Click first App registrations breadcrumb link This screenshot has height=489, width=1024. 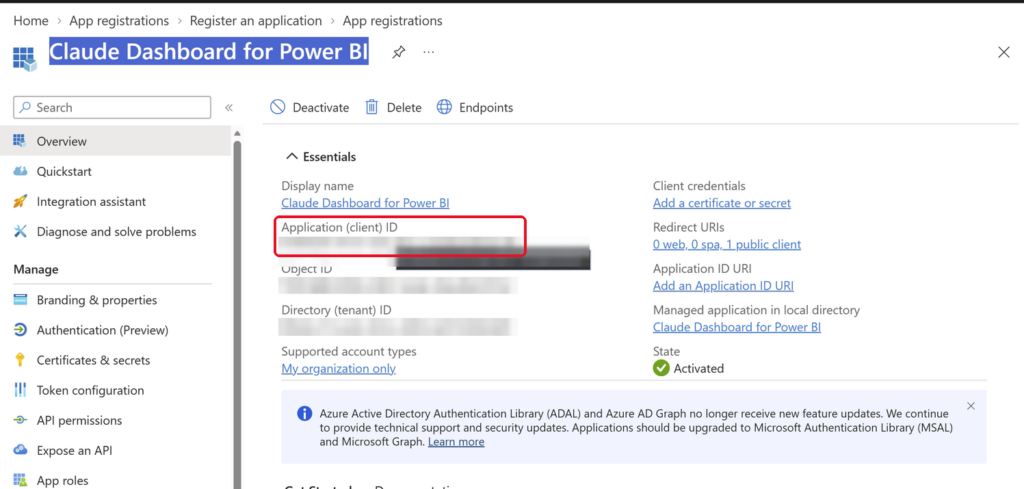119,21
